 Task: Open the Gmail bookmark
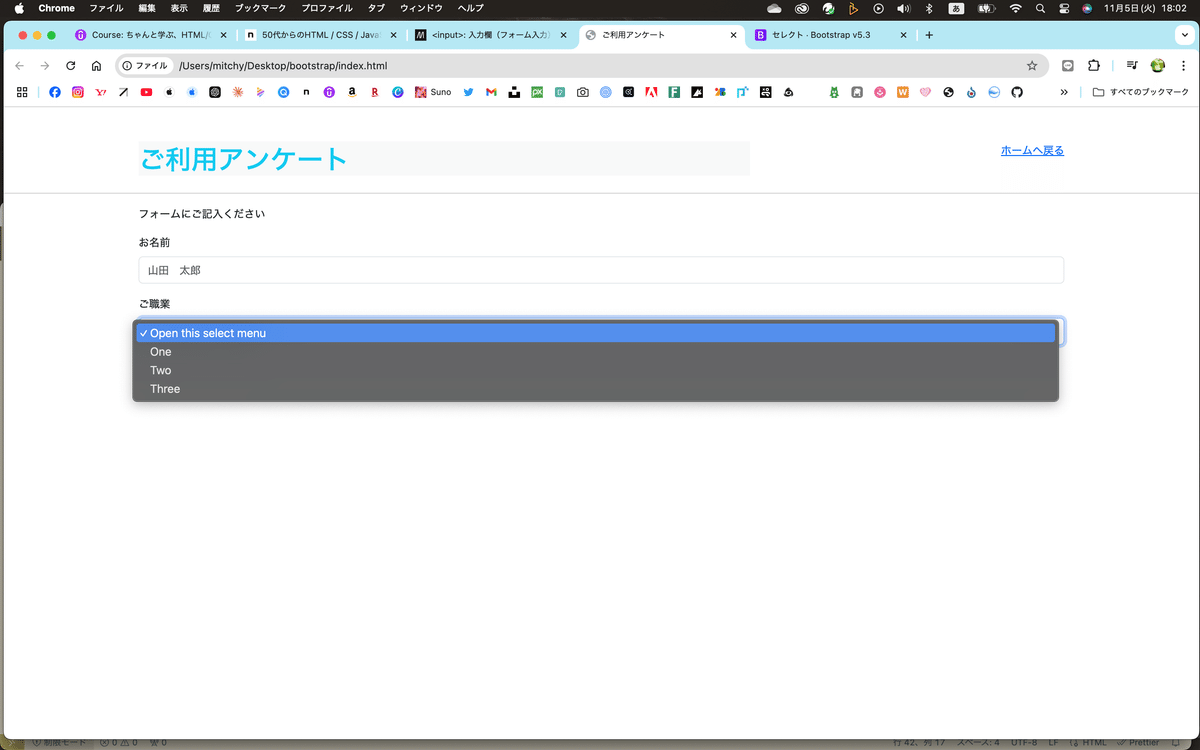pos(490,91)
